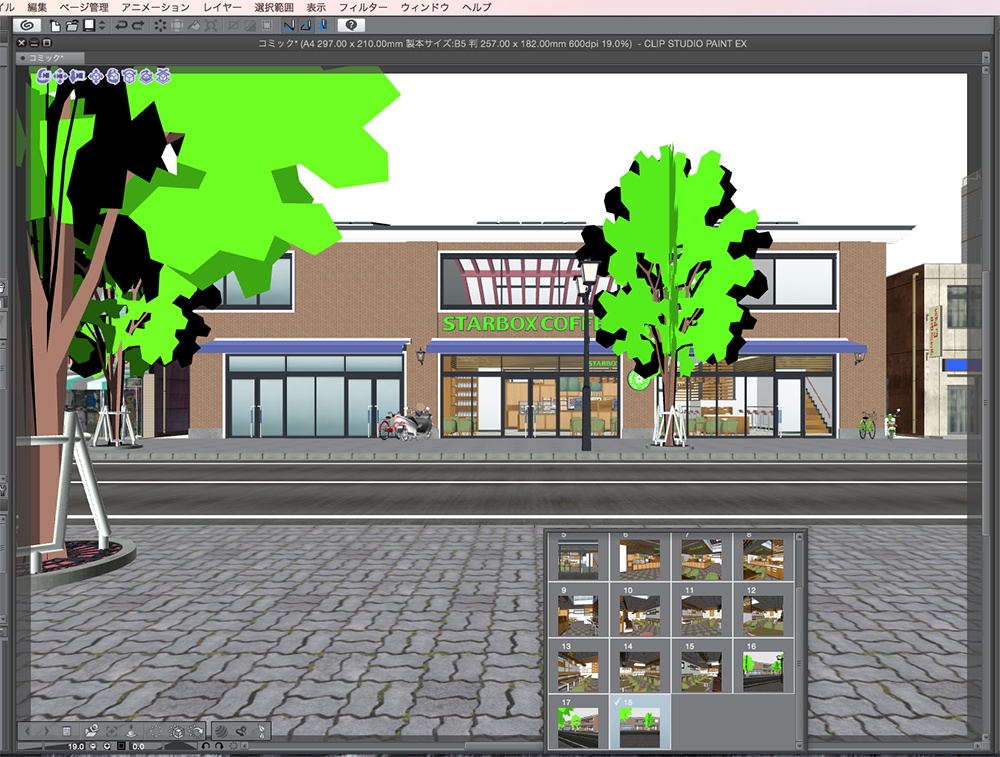The width and height of the screenshot is (1000, 757).
Task: Click the rotate right button
Action: (x=219, y=746)
